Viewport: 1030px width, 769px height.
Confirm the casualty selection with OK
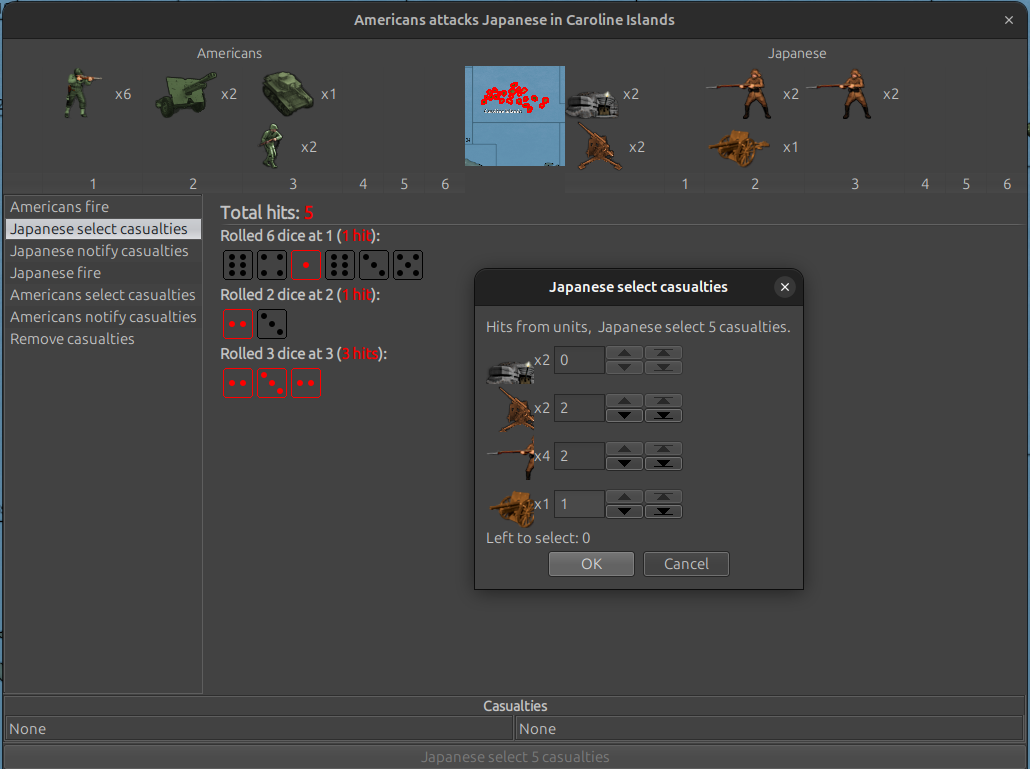(590, 563)
